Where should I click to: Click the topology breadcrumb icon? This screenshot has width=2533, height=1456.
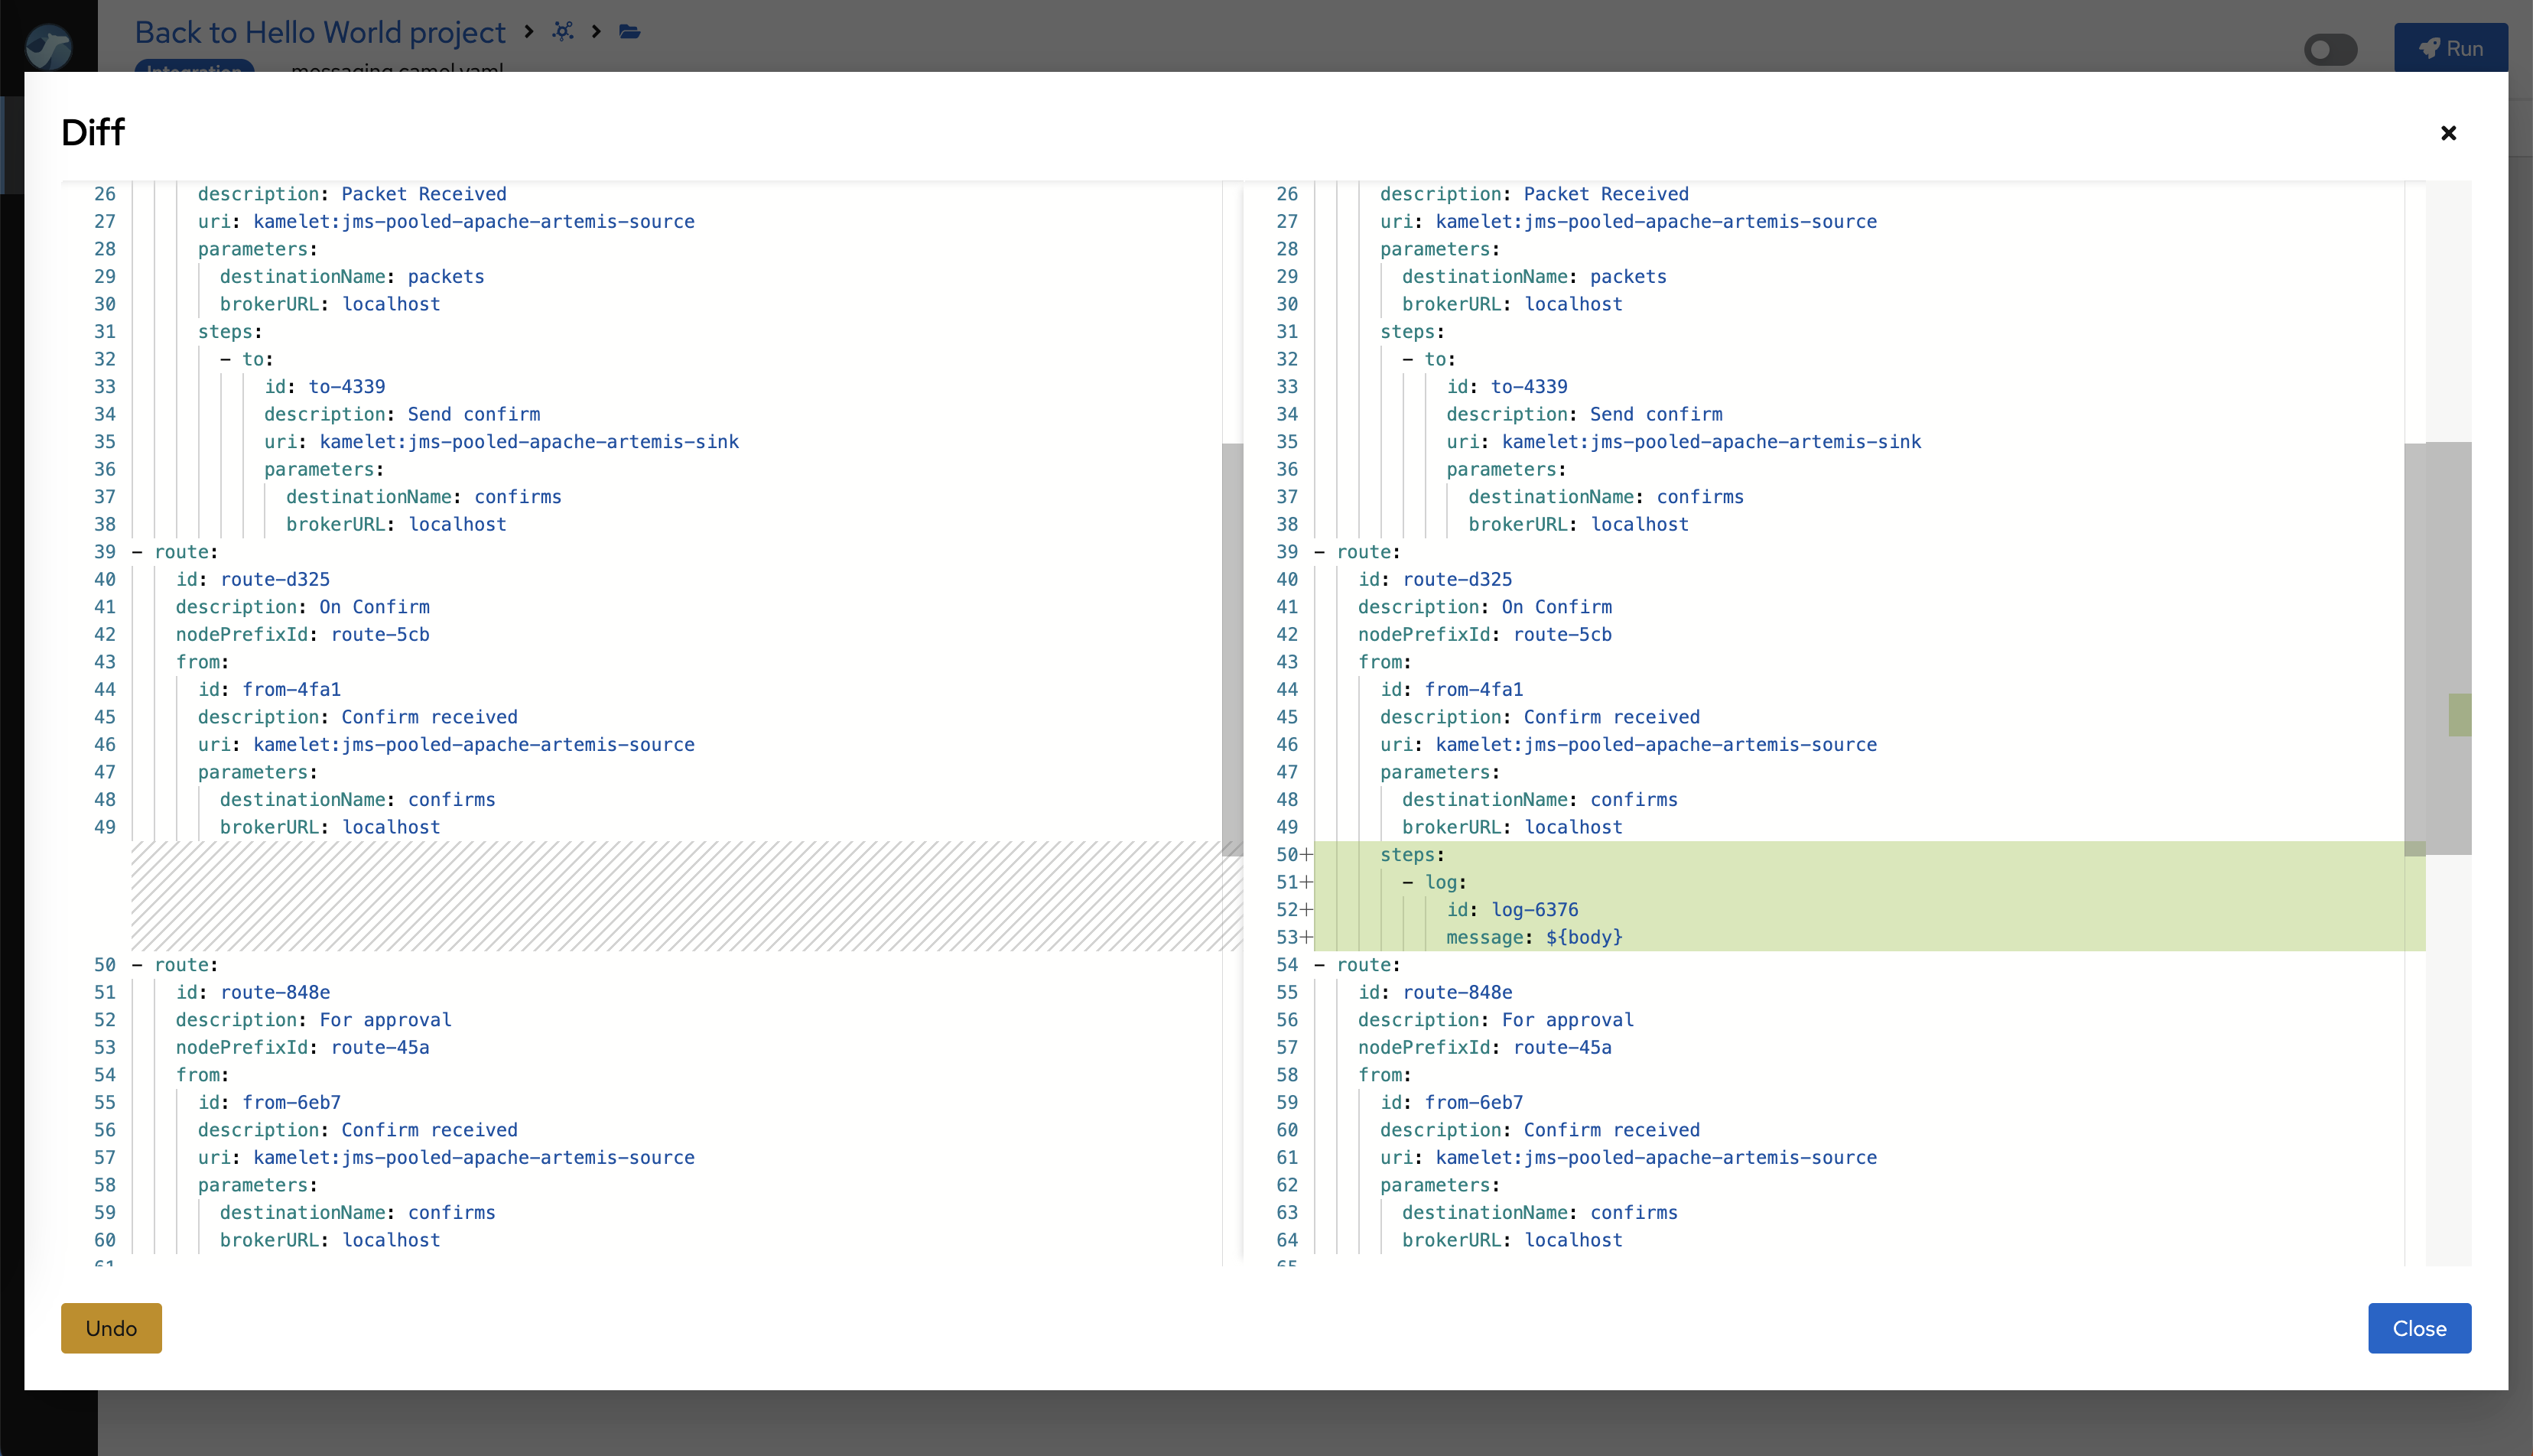point(563,31)
